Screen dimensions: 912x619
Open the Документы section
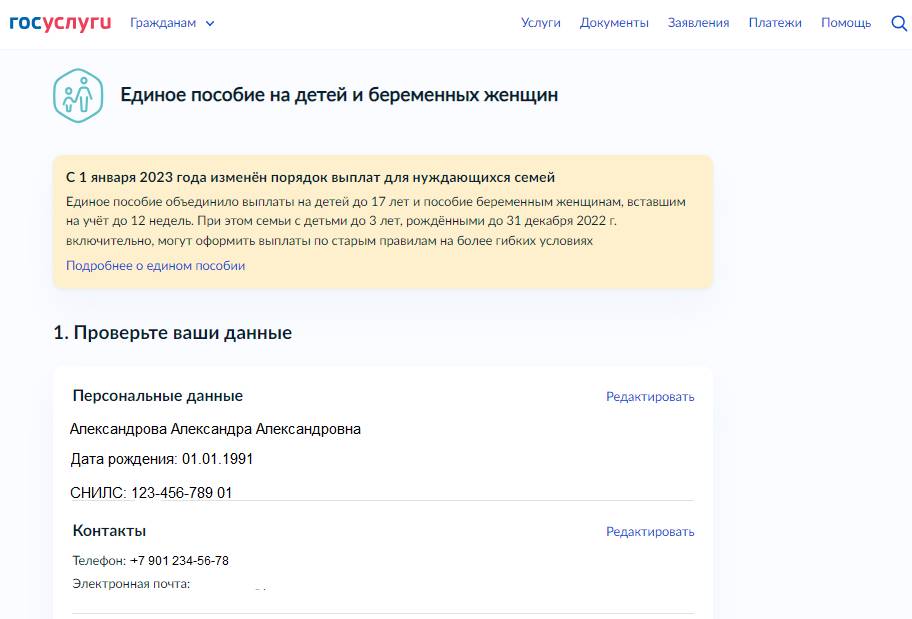point(613,21)
